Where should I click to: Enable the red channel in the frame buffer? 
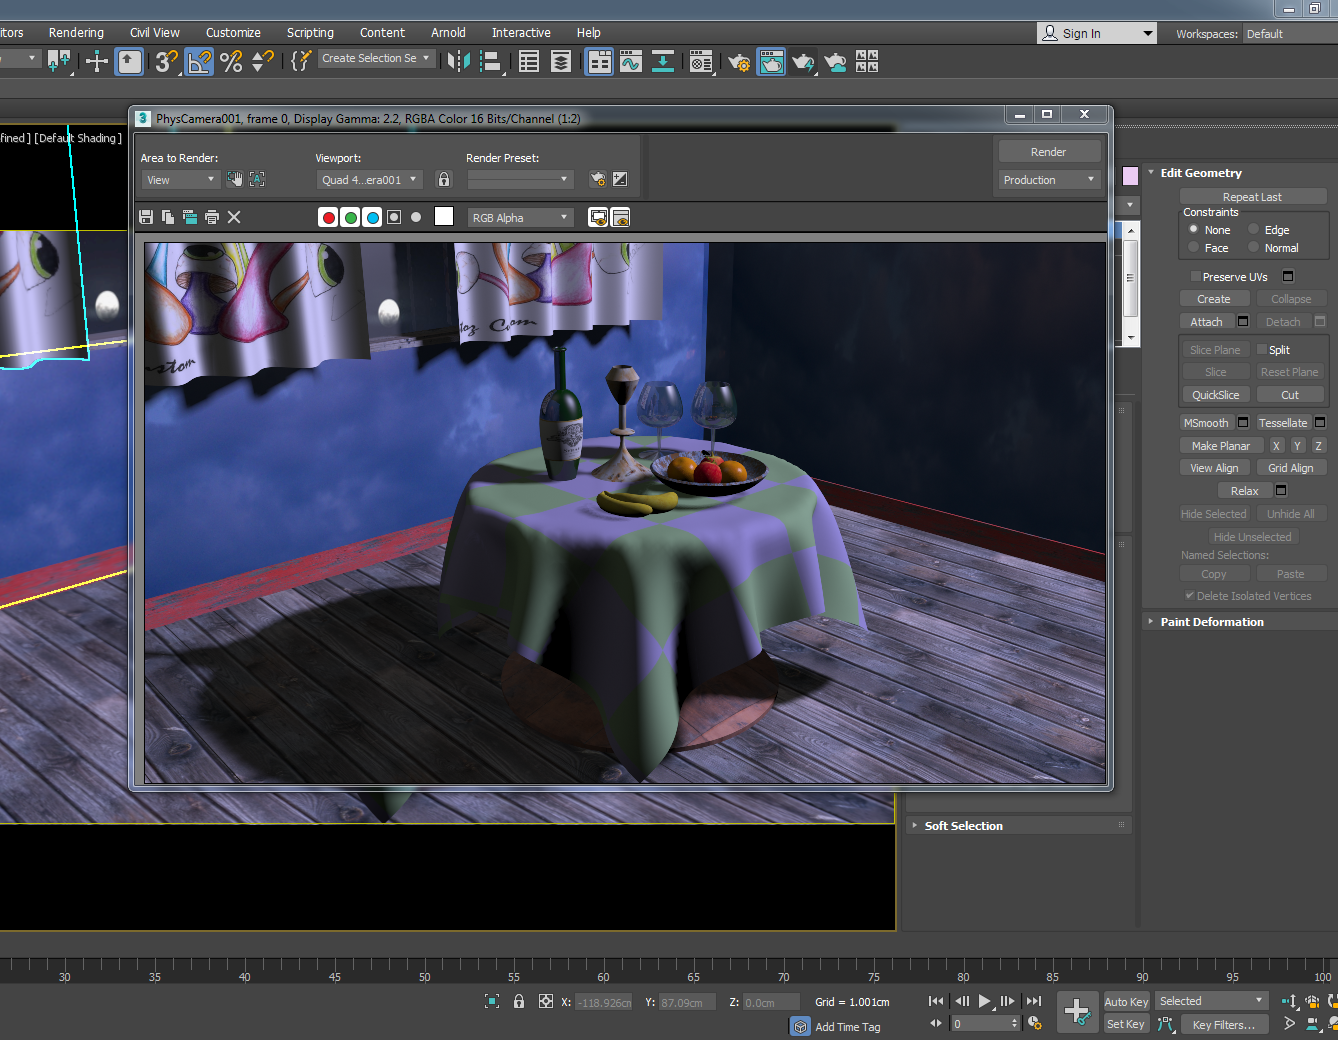click(328, 217)
